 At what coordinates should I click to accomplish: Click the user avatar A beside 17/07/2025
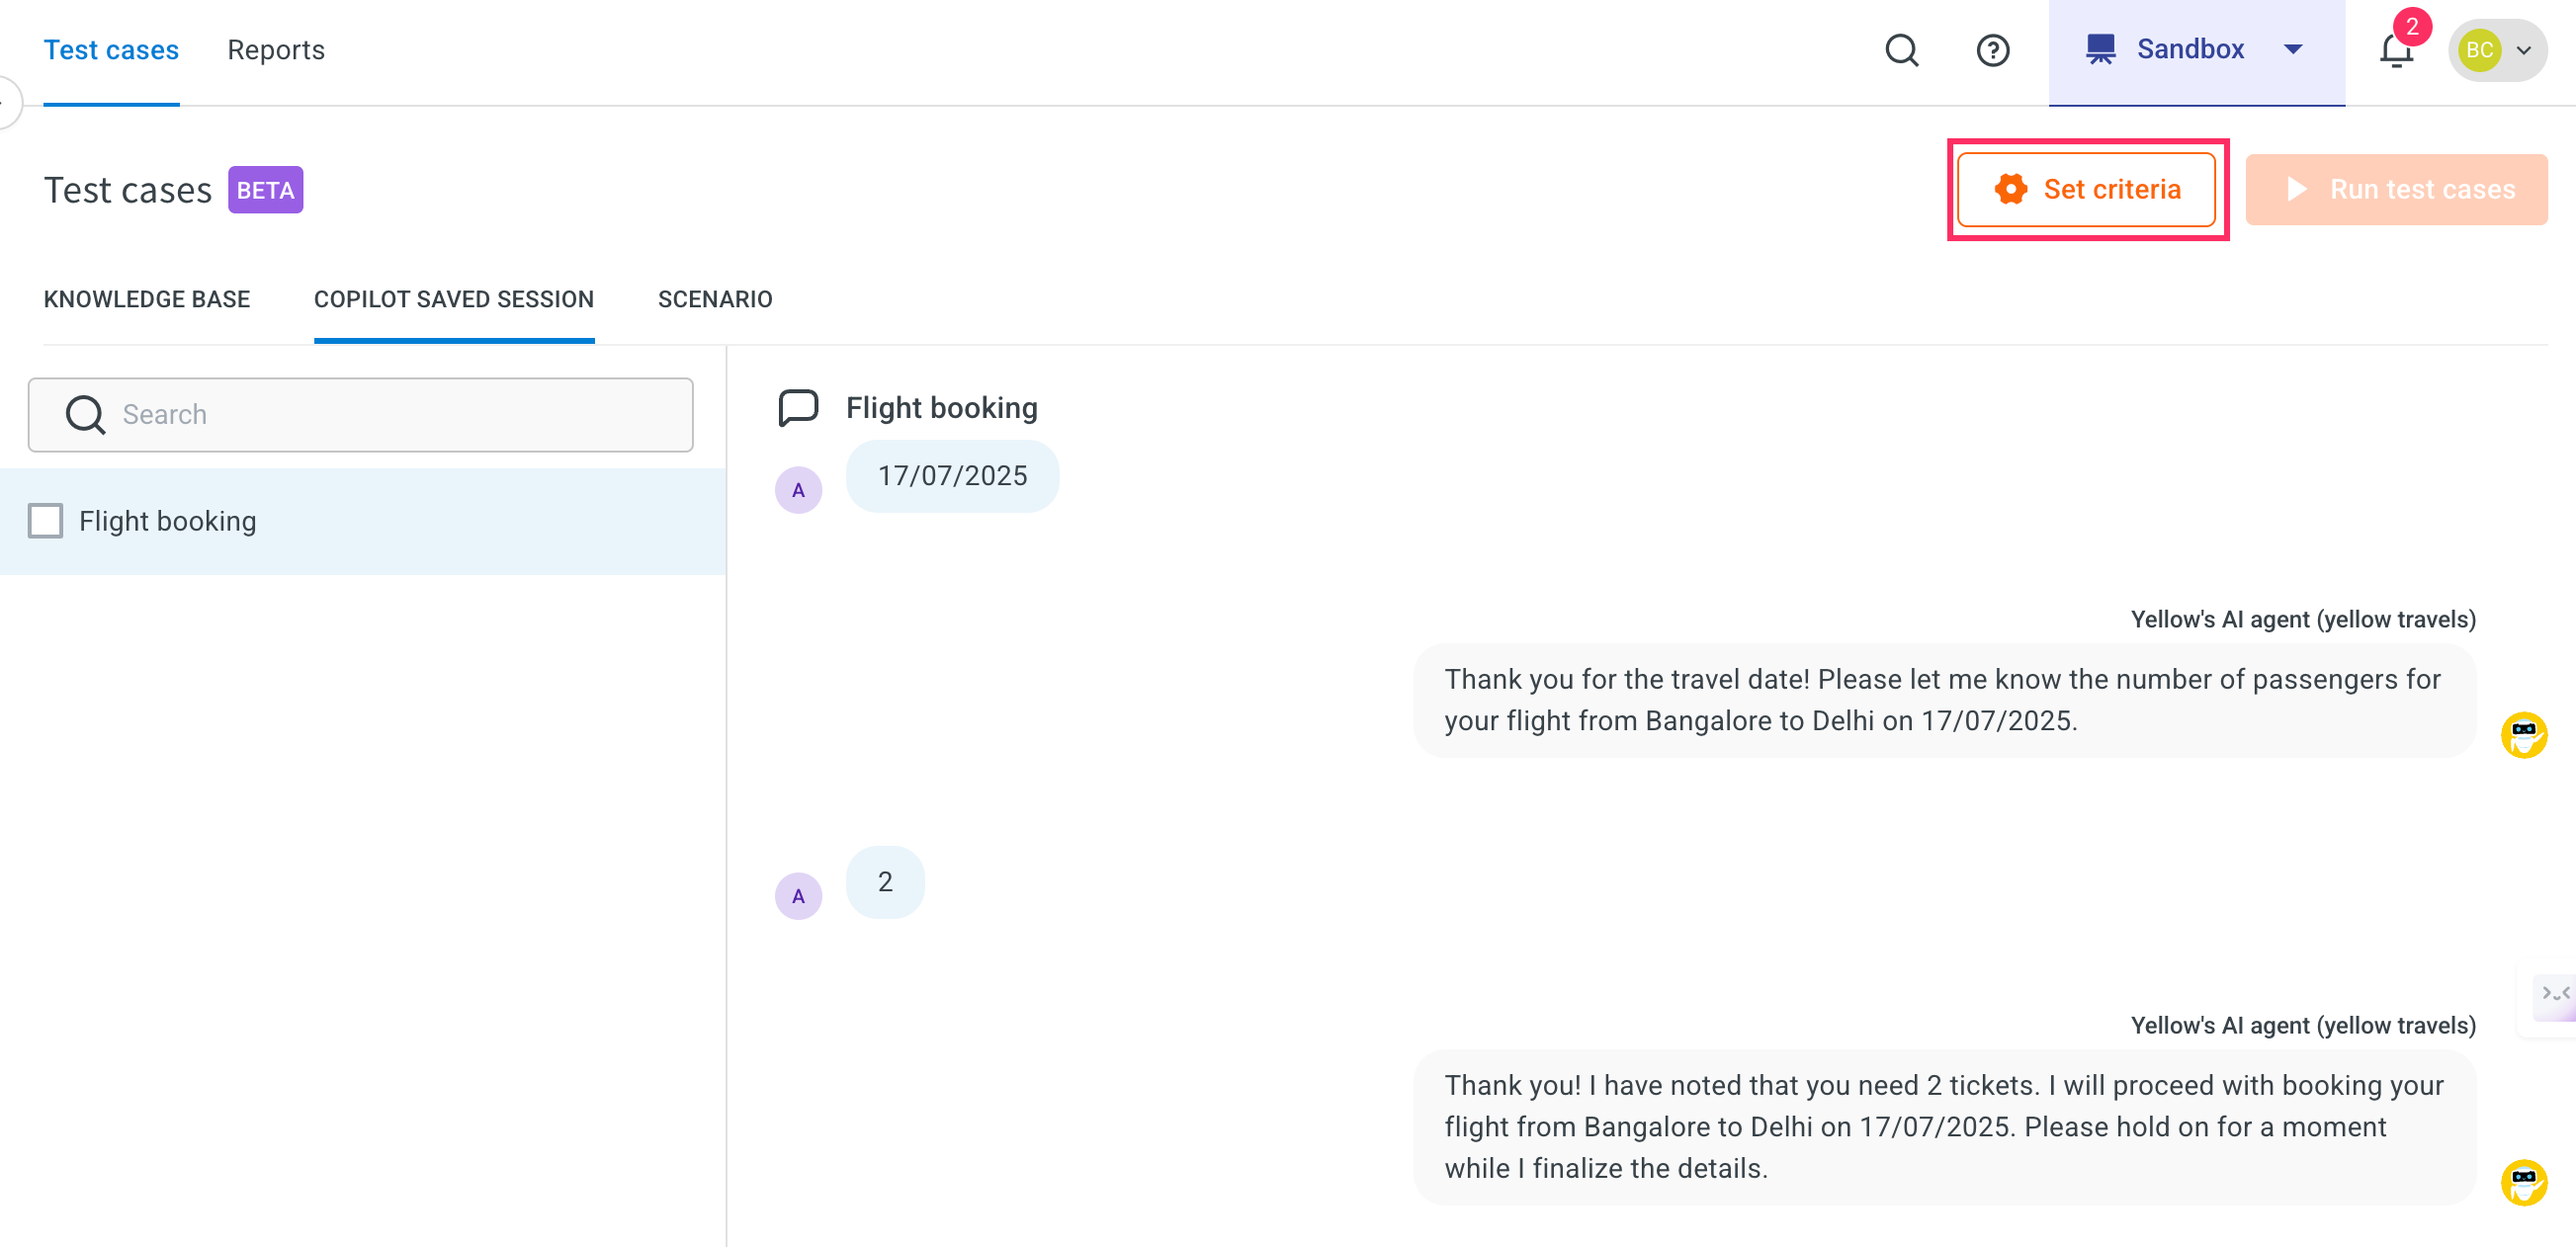(798, 490)
